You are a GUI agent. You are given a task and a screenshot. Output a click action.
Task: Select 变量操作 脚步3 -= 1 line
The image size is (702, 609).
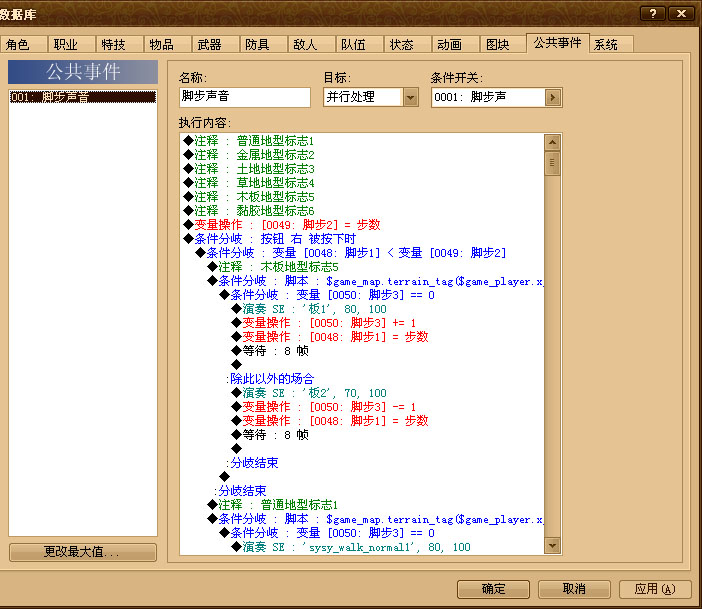324,407
